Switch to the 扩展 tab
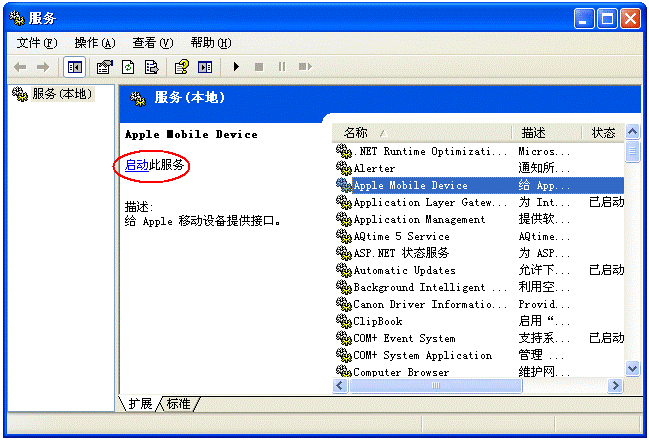 [x=140, y=403]
